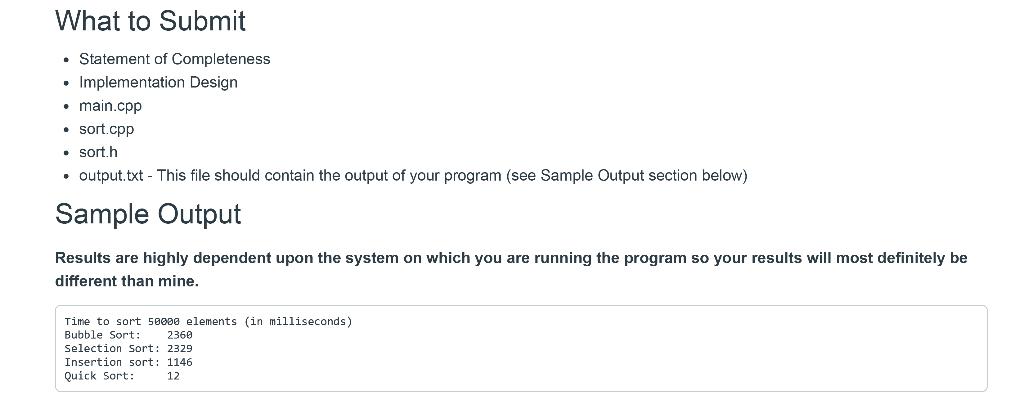Click the bullet before 'Statement of Completeness'

point(67,60)
